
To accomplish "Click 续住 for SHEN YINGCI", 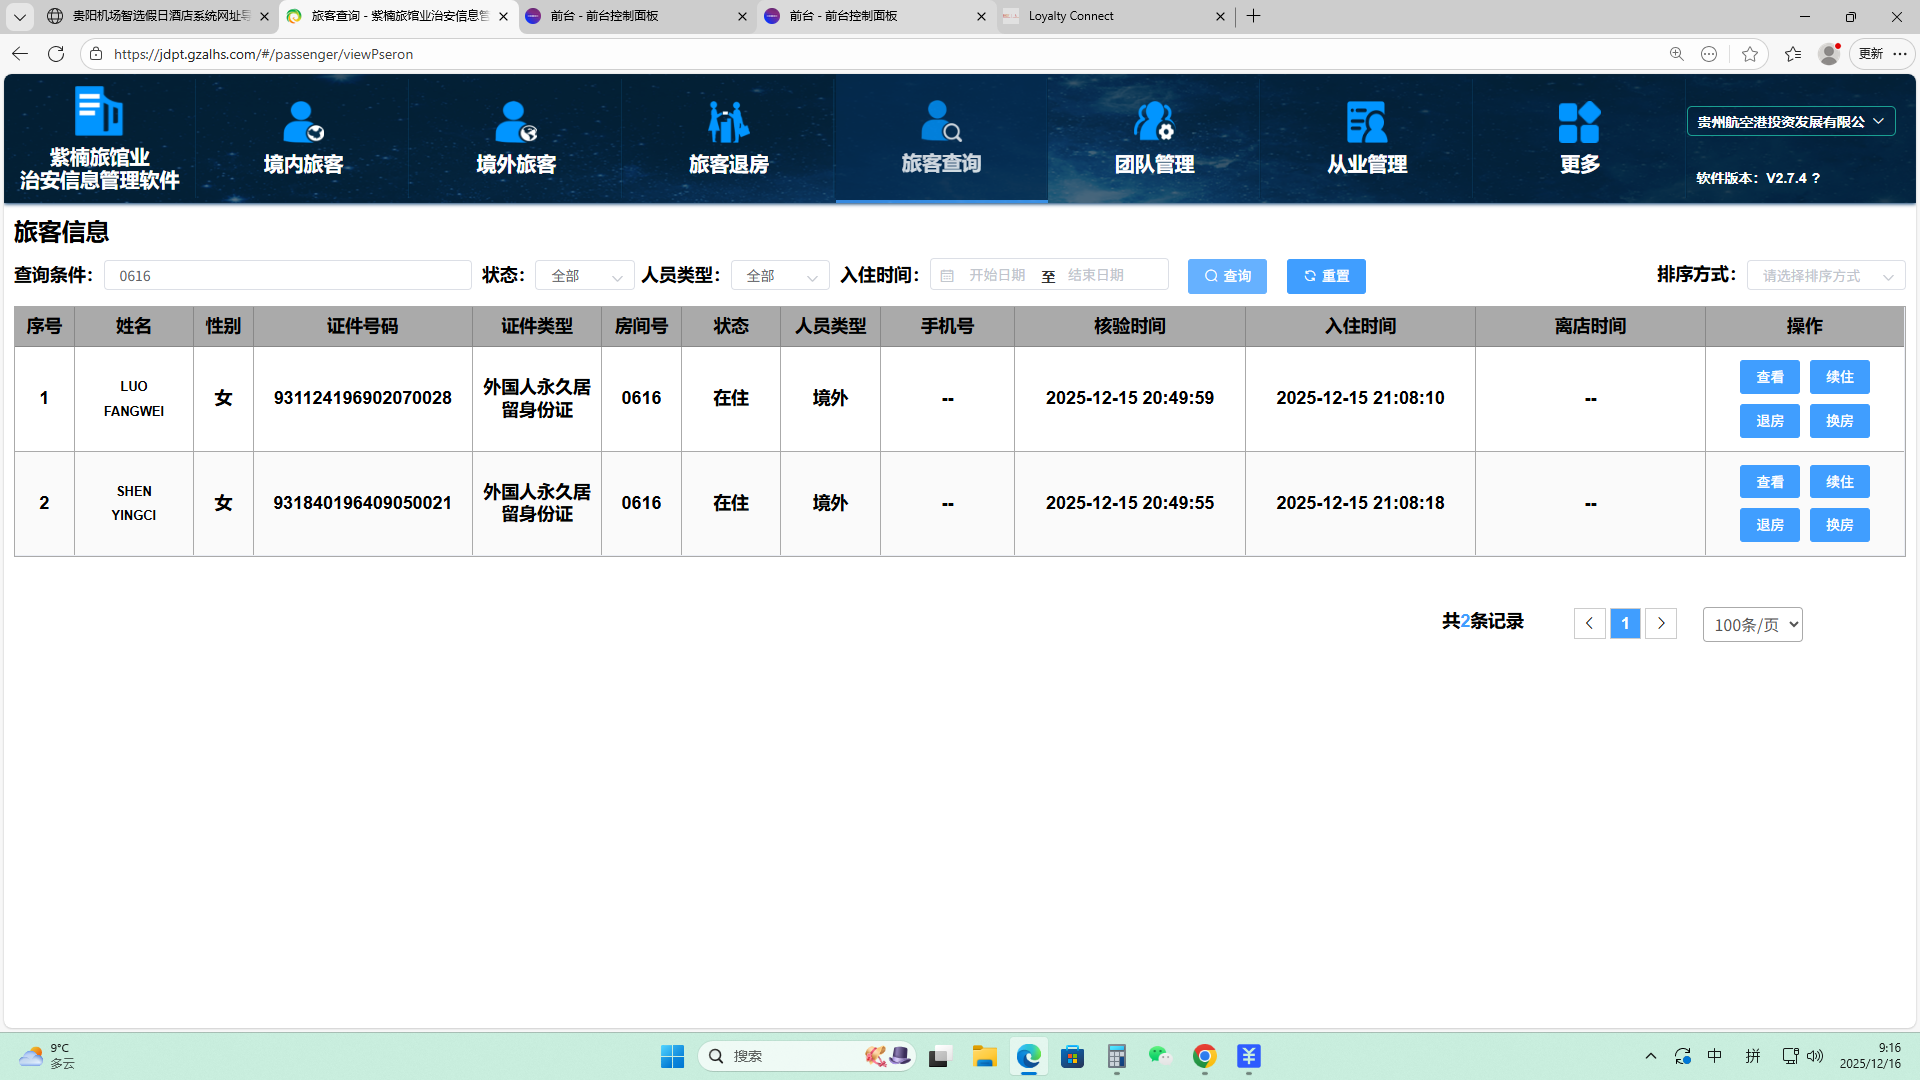I will coord(1839,482).
